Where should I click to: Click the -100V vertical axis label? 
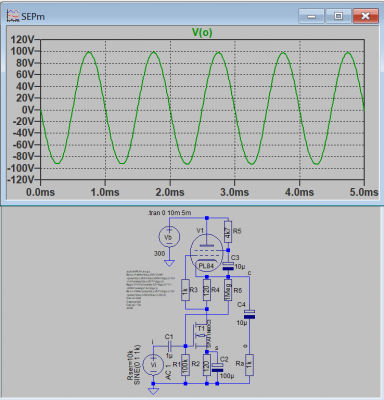(21, 168)
